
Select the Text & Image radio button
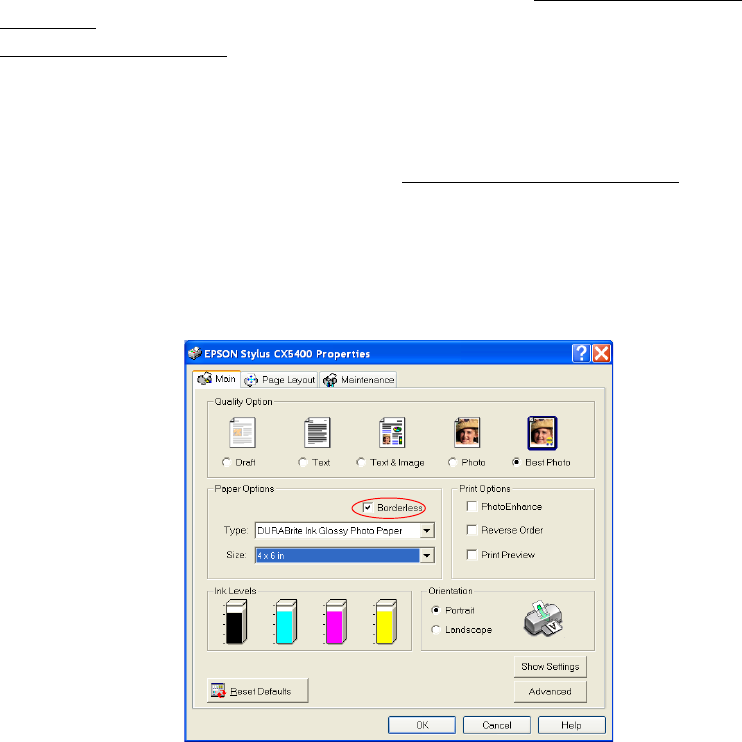[361, 462]
